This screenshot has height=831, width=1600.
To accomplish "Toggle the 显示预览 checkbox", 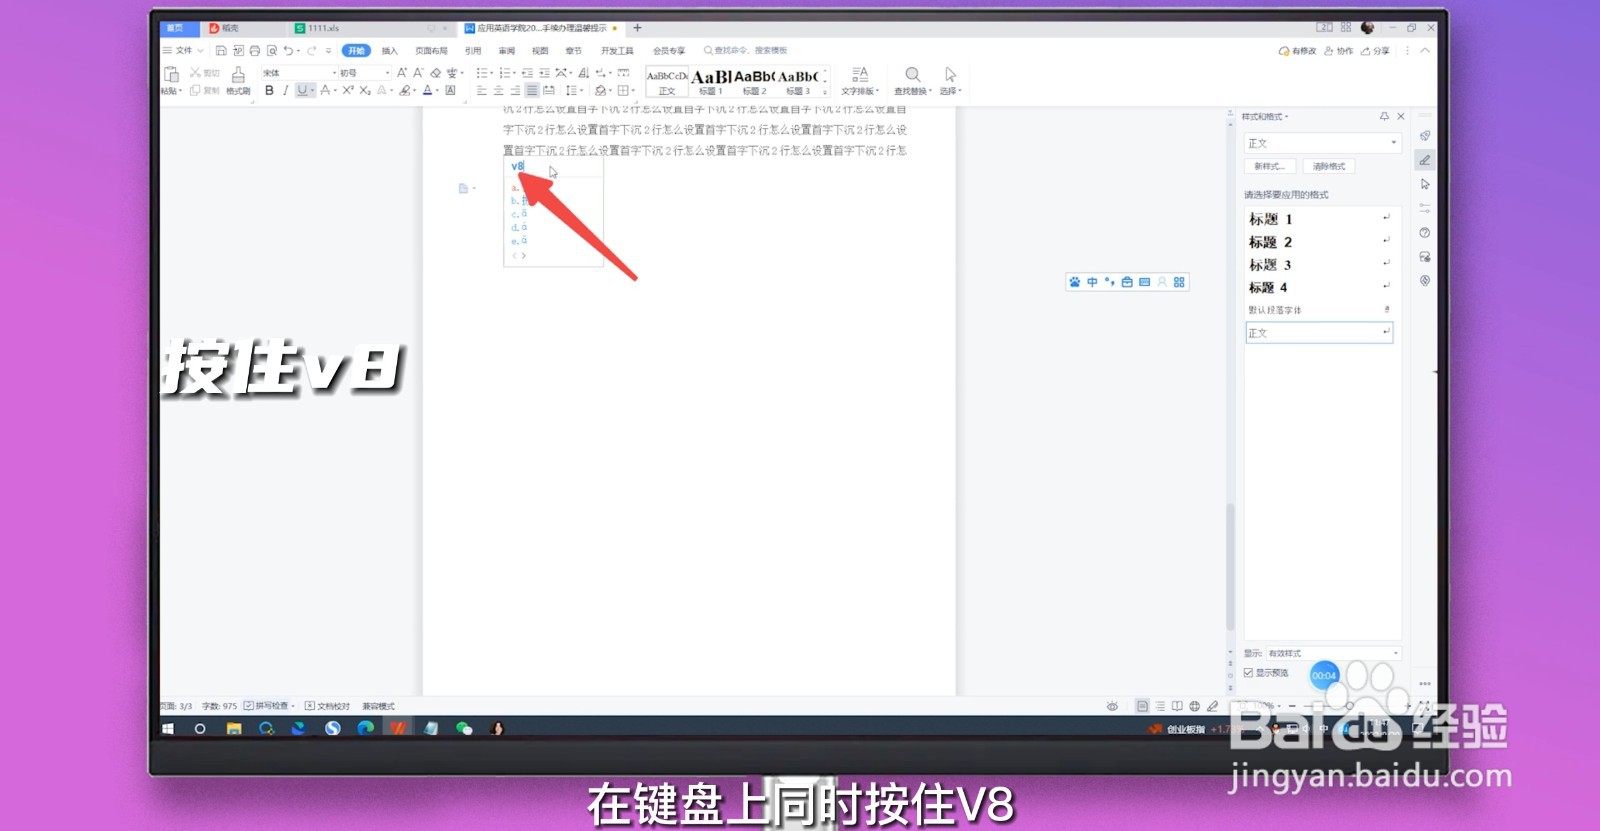I will [x=1248, y=673].
